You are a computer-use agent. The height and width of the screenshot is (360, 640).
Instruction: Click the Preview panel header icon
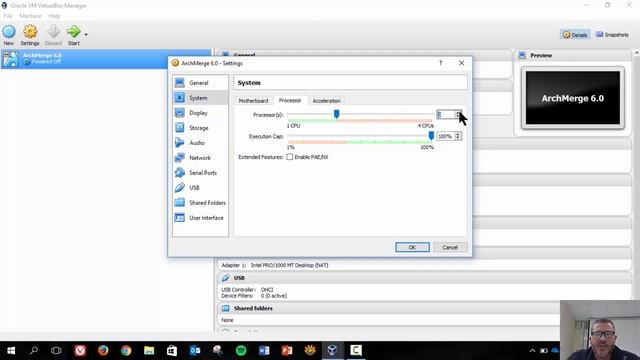tap(522, 55)
